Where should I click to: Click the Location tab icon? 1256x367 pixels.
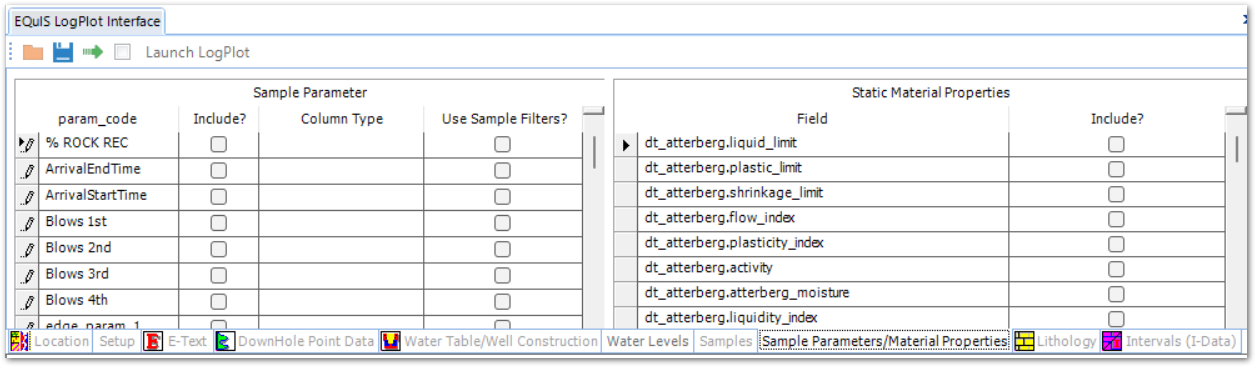(20, 342)
